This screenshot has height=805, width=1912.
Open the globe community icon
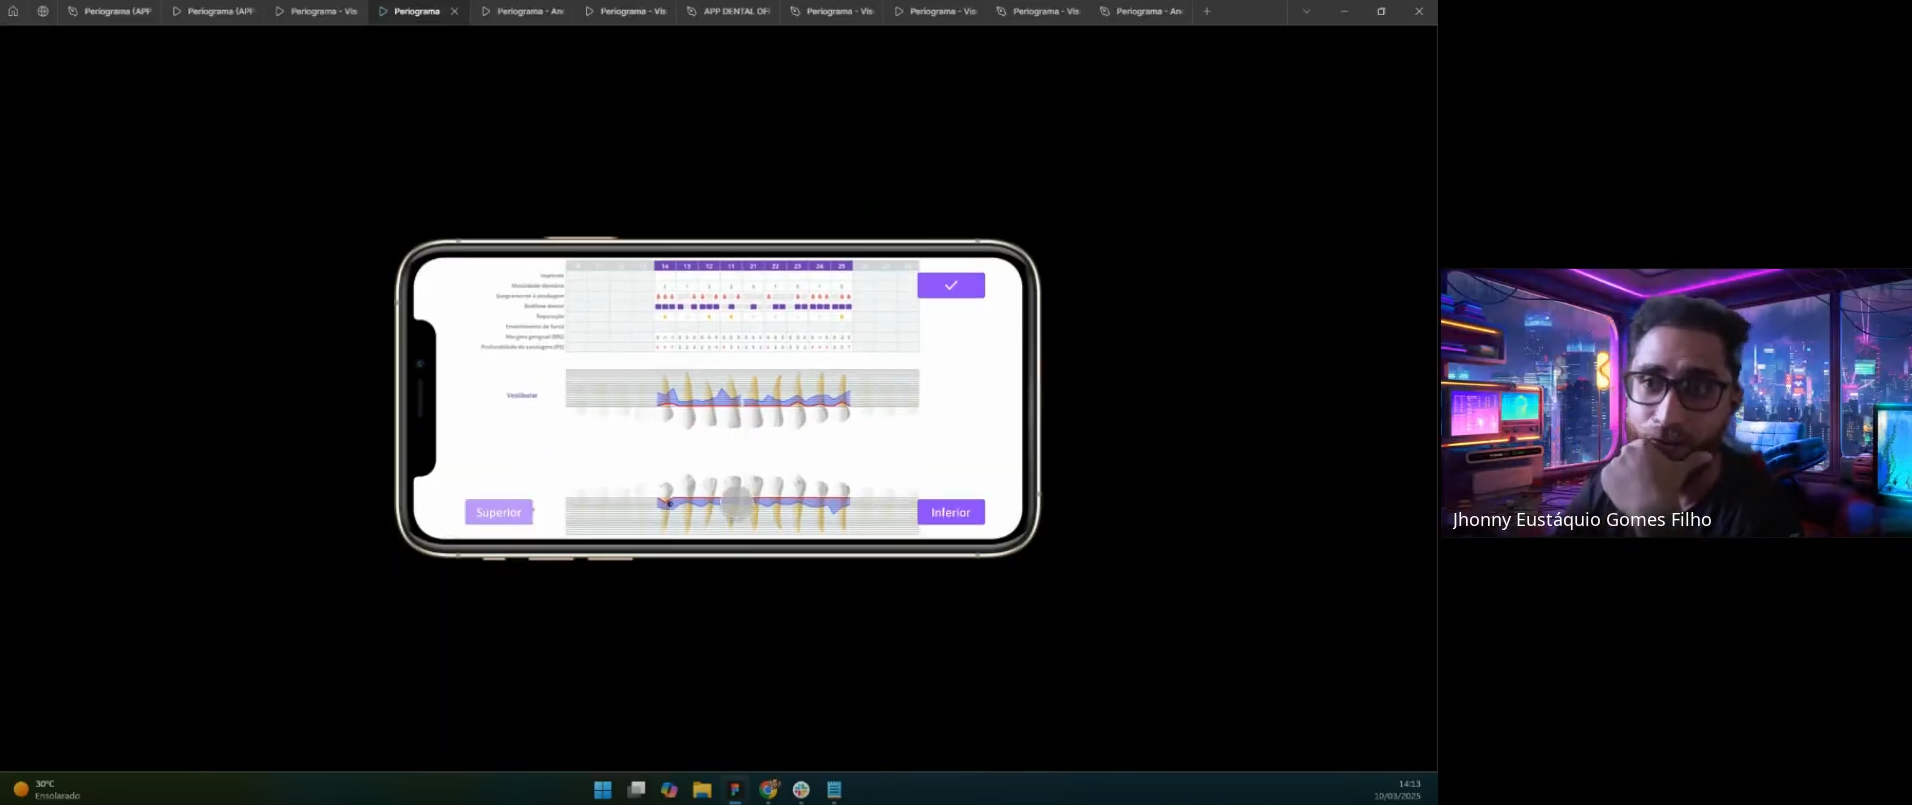[43, 11]
